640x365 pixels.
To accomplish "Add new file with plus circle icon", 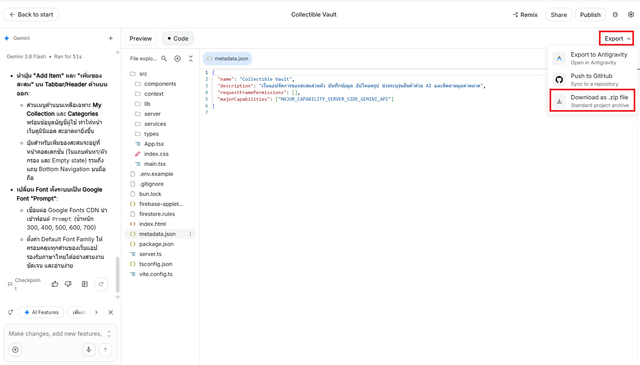I will point(178,59).
